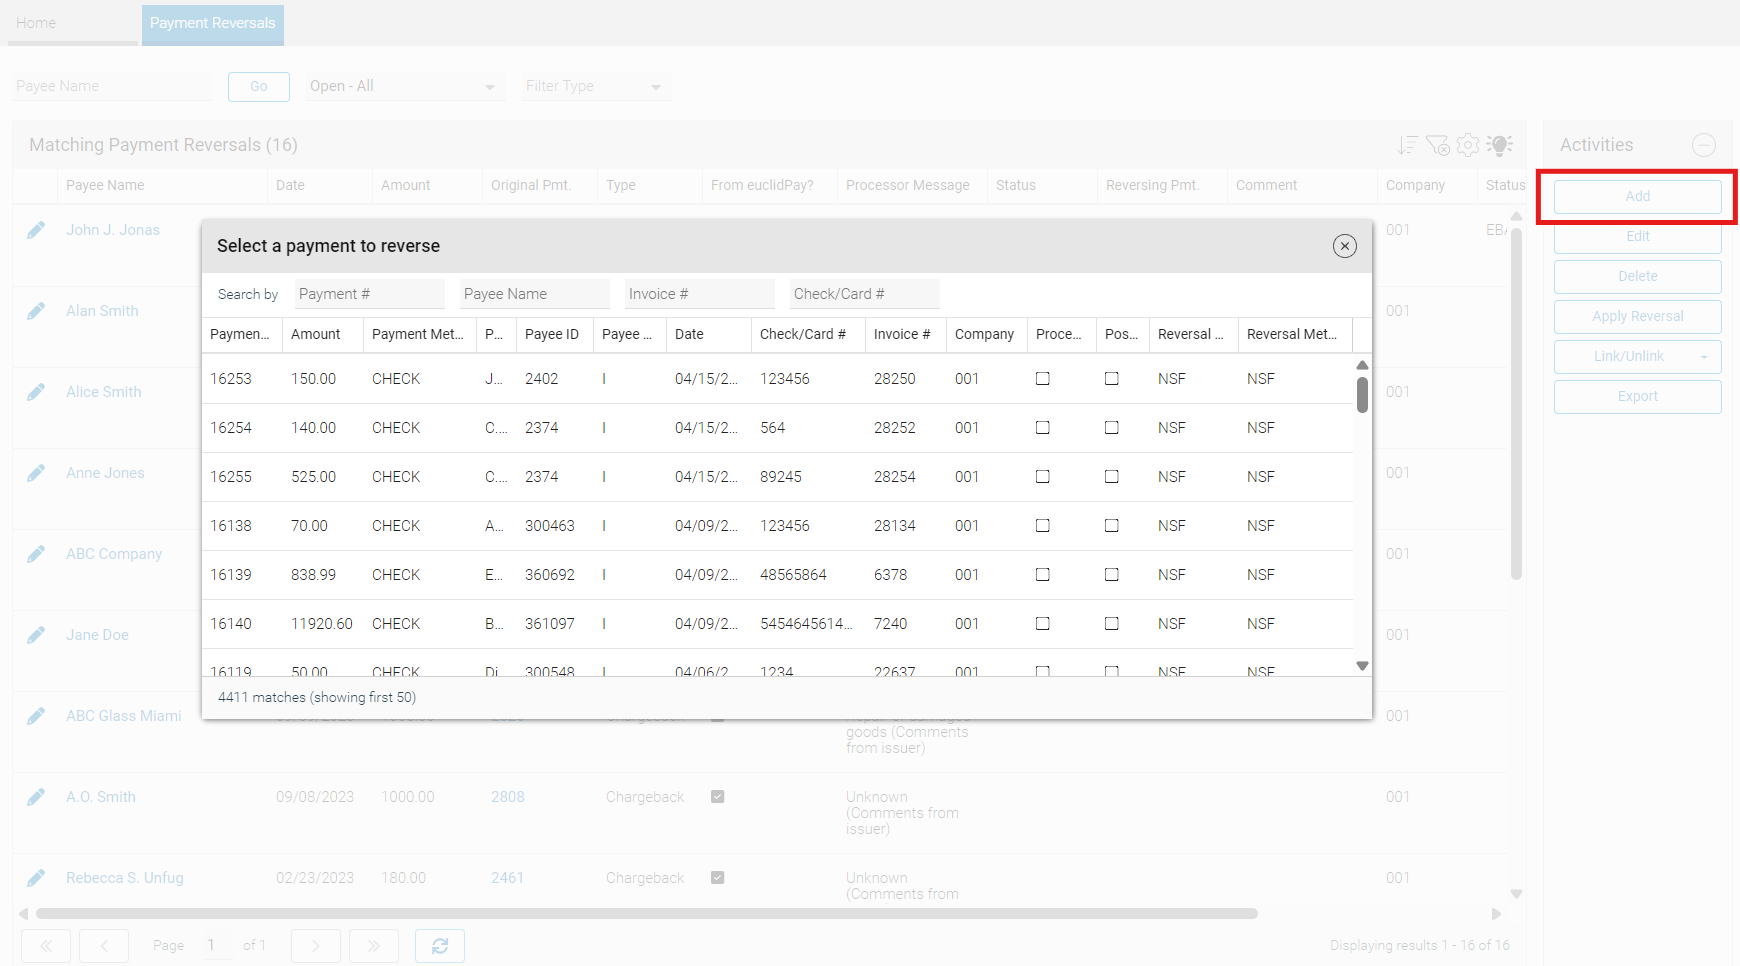This screenshot has height=966, width=1740.
Task: Toggle euclidPay checkbox for A.O. Smith row
Action: pyautogui.click(x=718, y=797)
